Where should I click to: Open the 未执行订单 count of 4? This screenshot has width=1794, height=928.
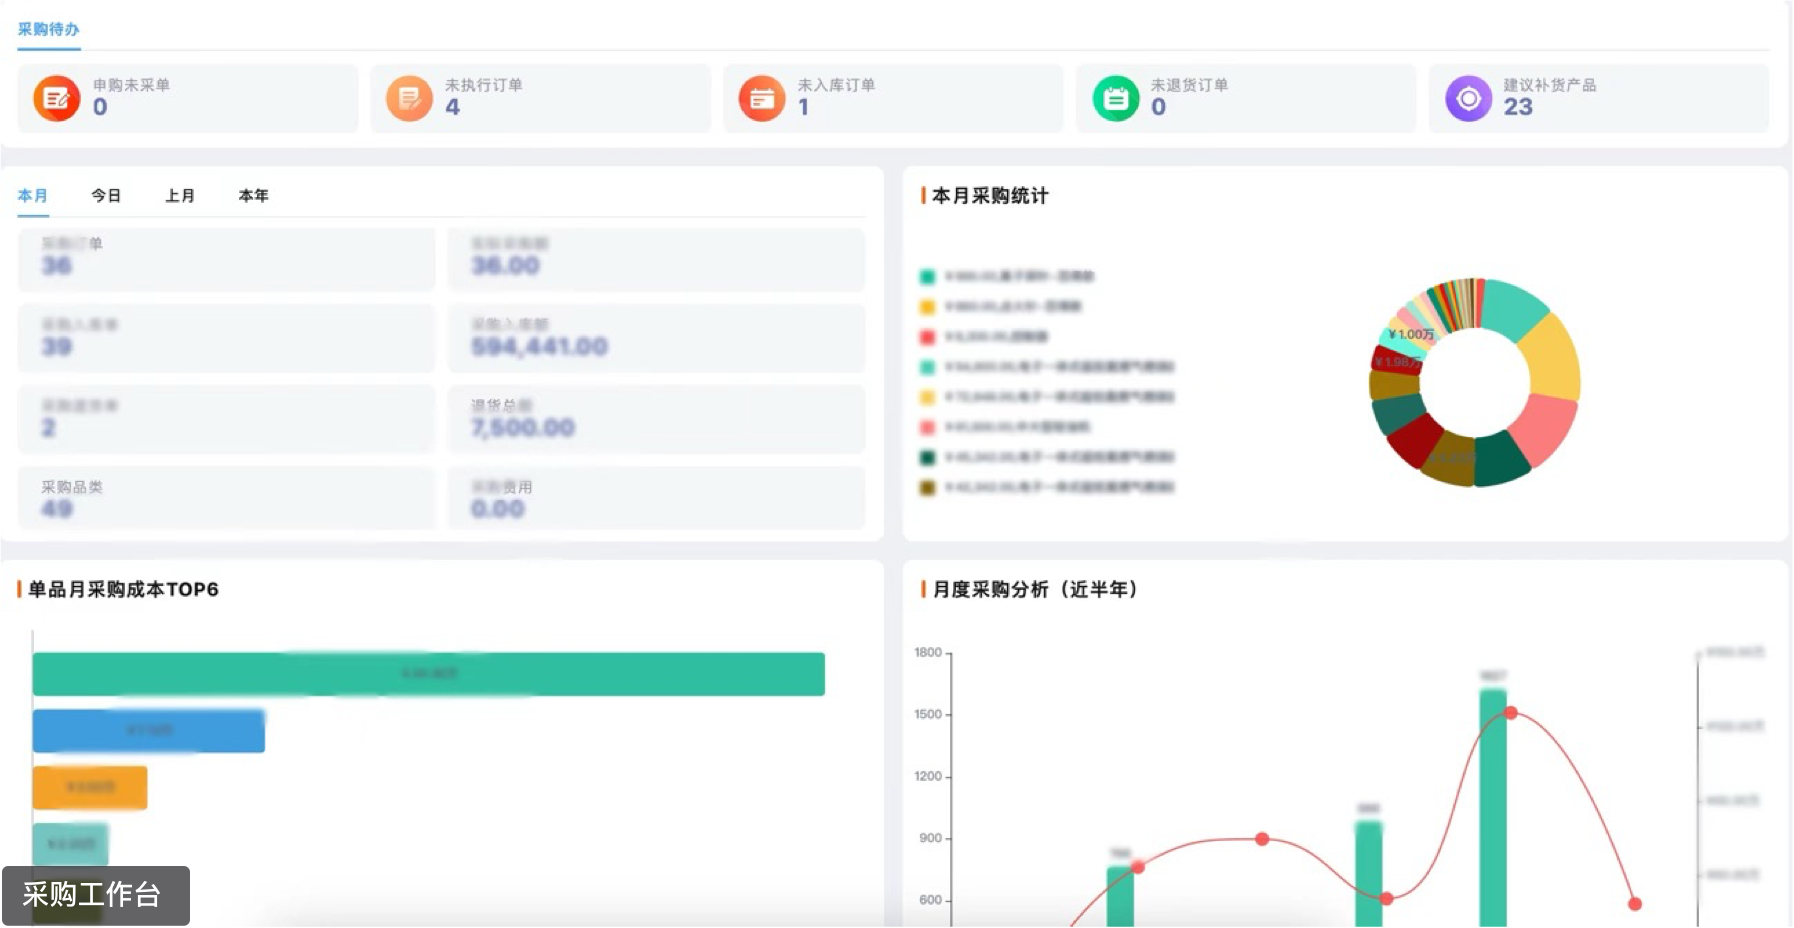coord(453,107)
